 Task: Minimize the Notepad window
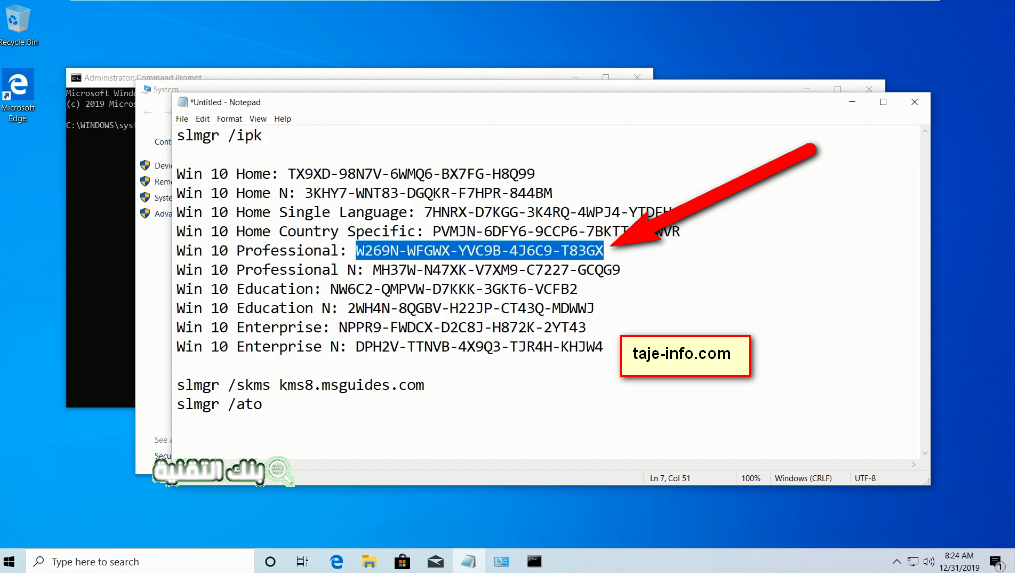852,102
